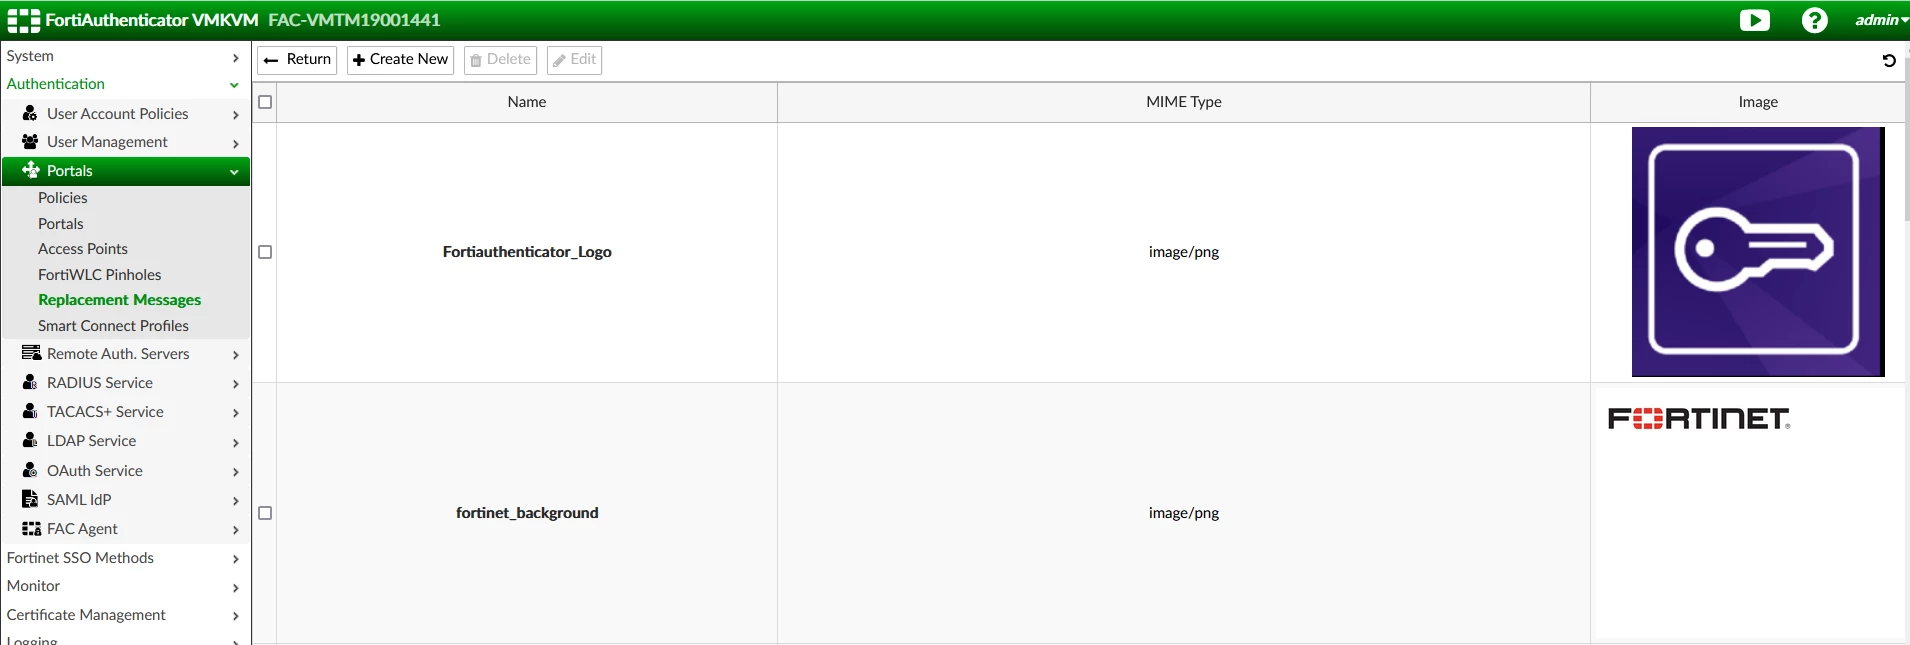The width and height of the screenshot is (1910, 645).
Task: Expand SAML IdP chevron
Action: pyautogui.click(x=235, y=501)
